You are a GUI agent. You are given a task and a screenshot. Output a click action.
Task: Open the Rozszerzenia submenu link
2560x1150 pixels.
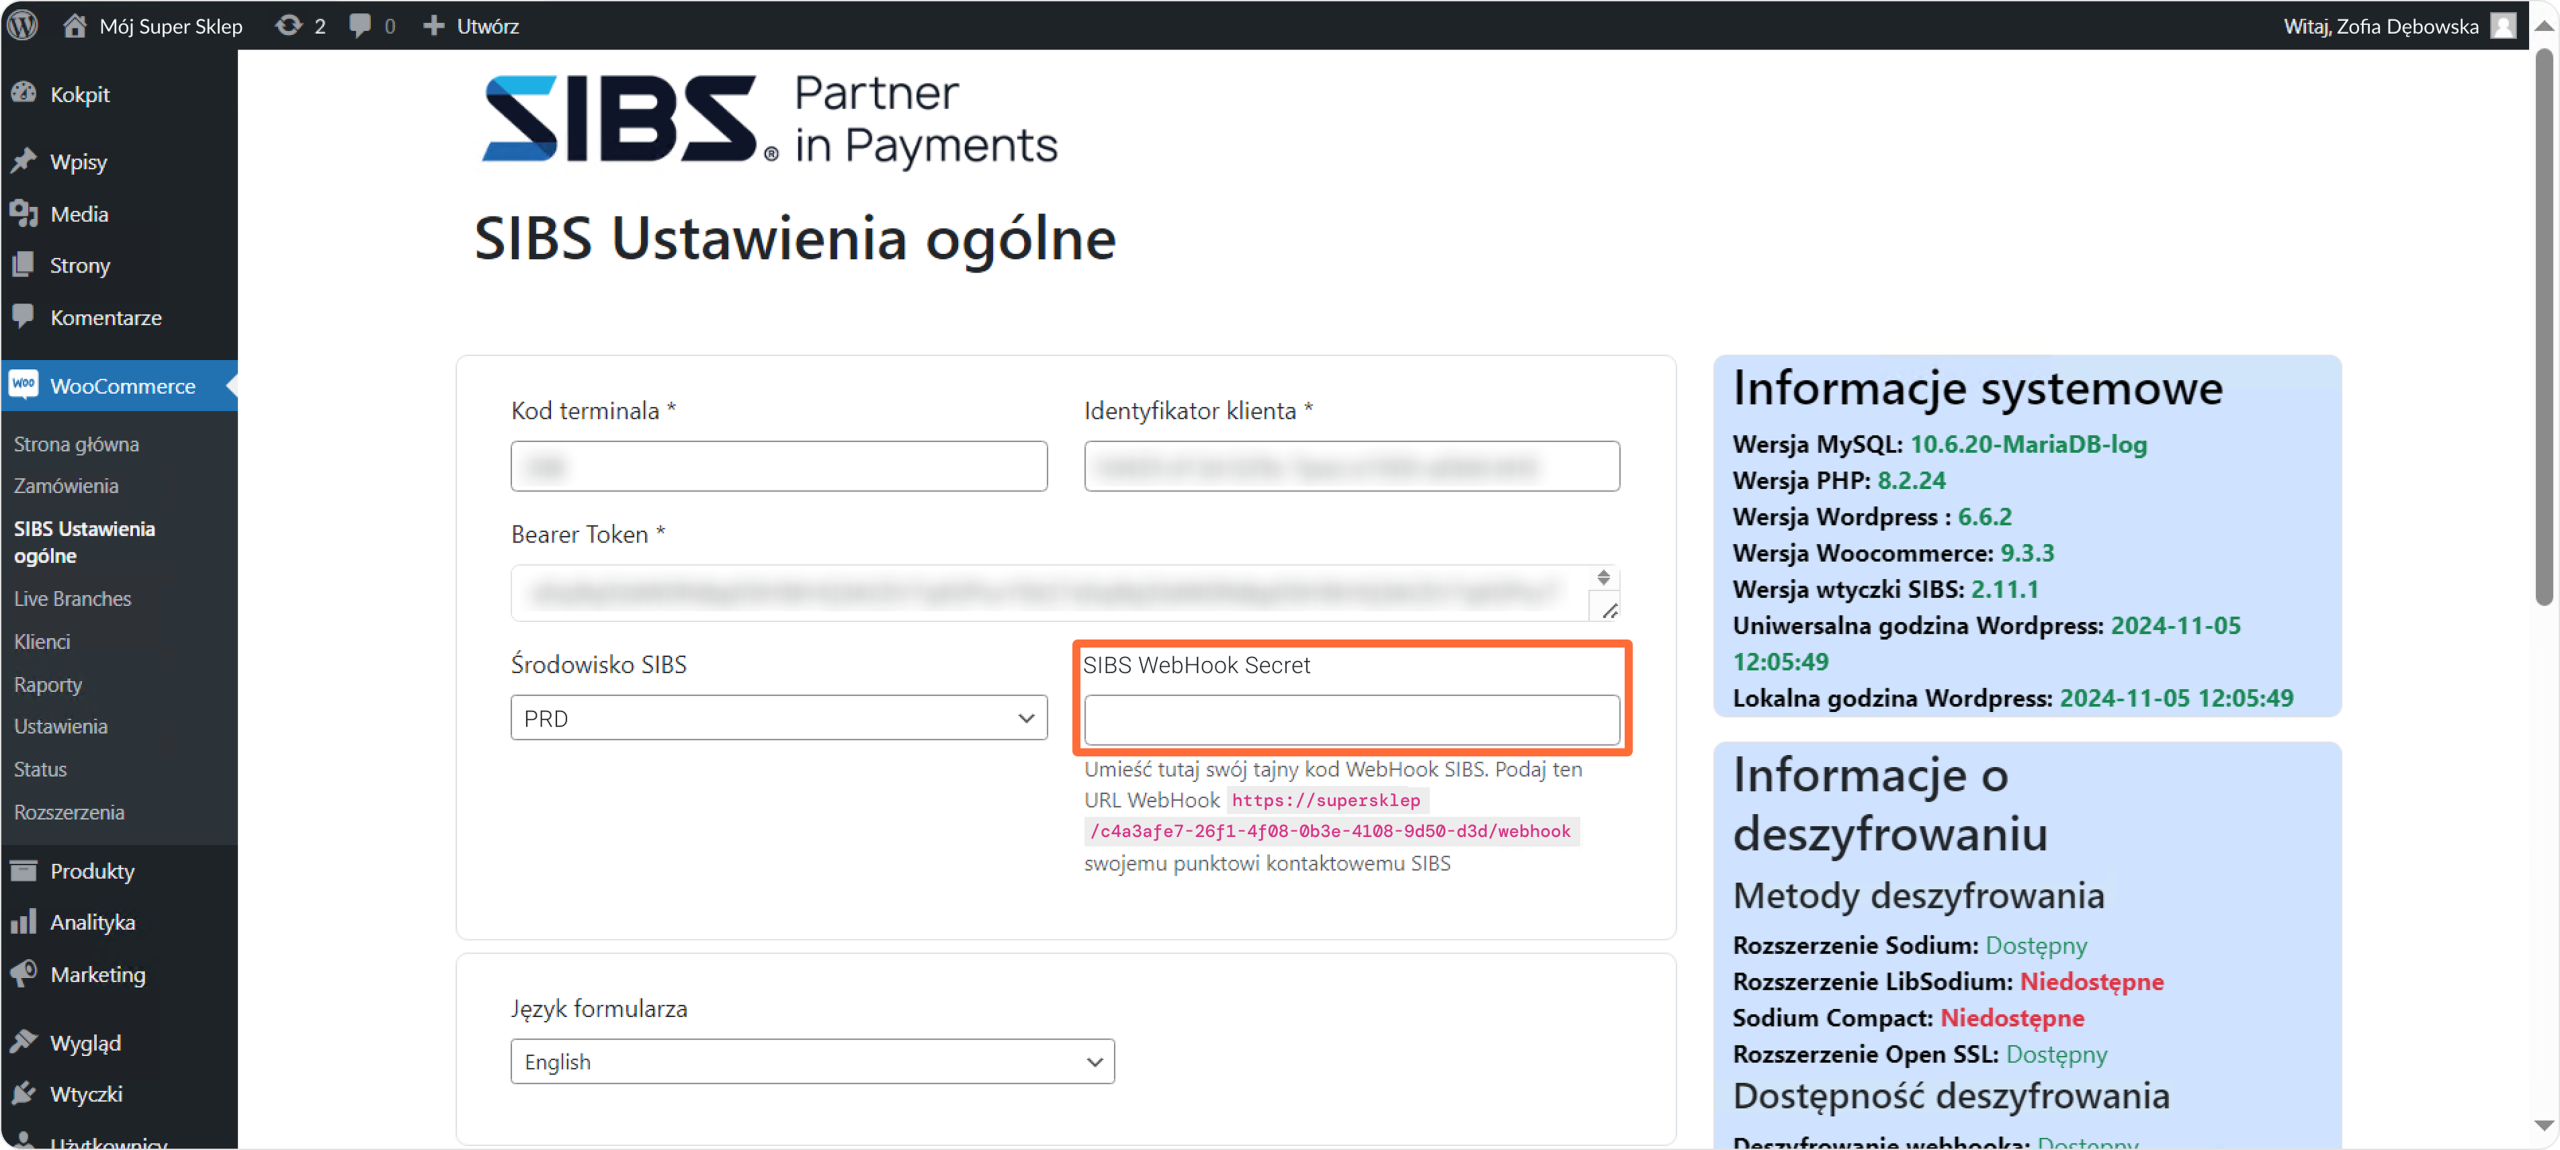(69, 812)
